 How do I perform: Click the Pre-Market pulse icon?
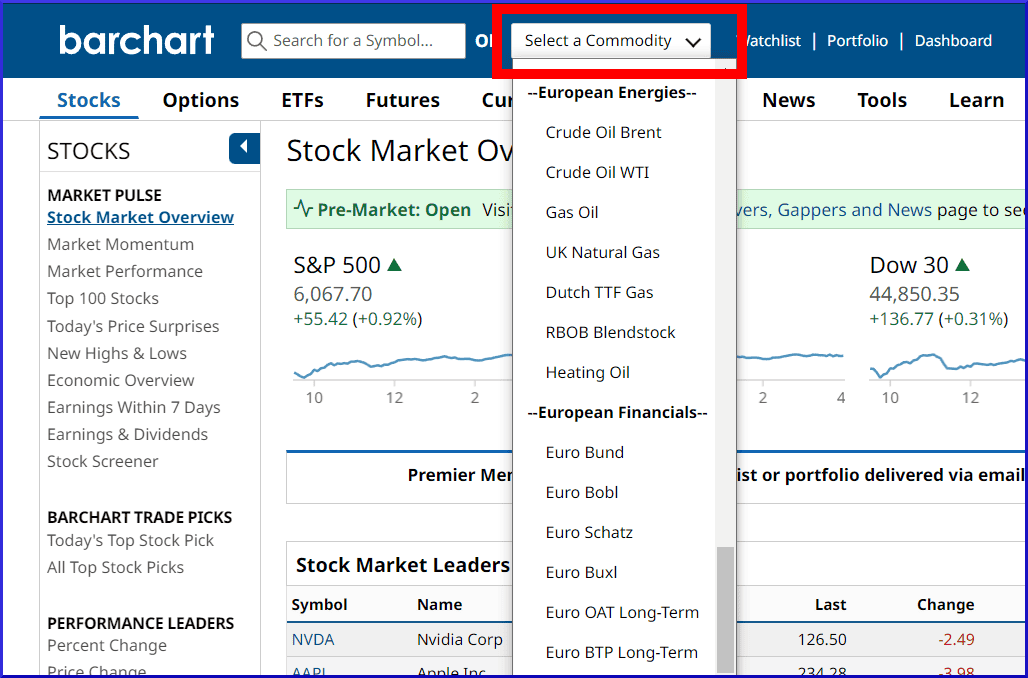303,210
